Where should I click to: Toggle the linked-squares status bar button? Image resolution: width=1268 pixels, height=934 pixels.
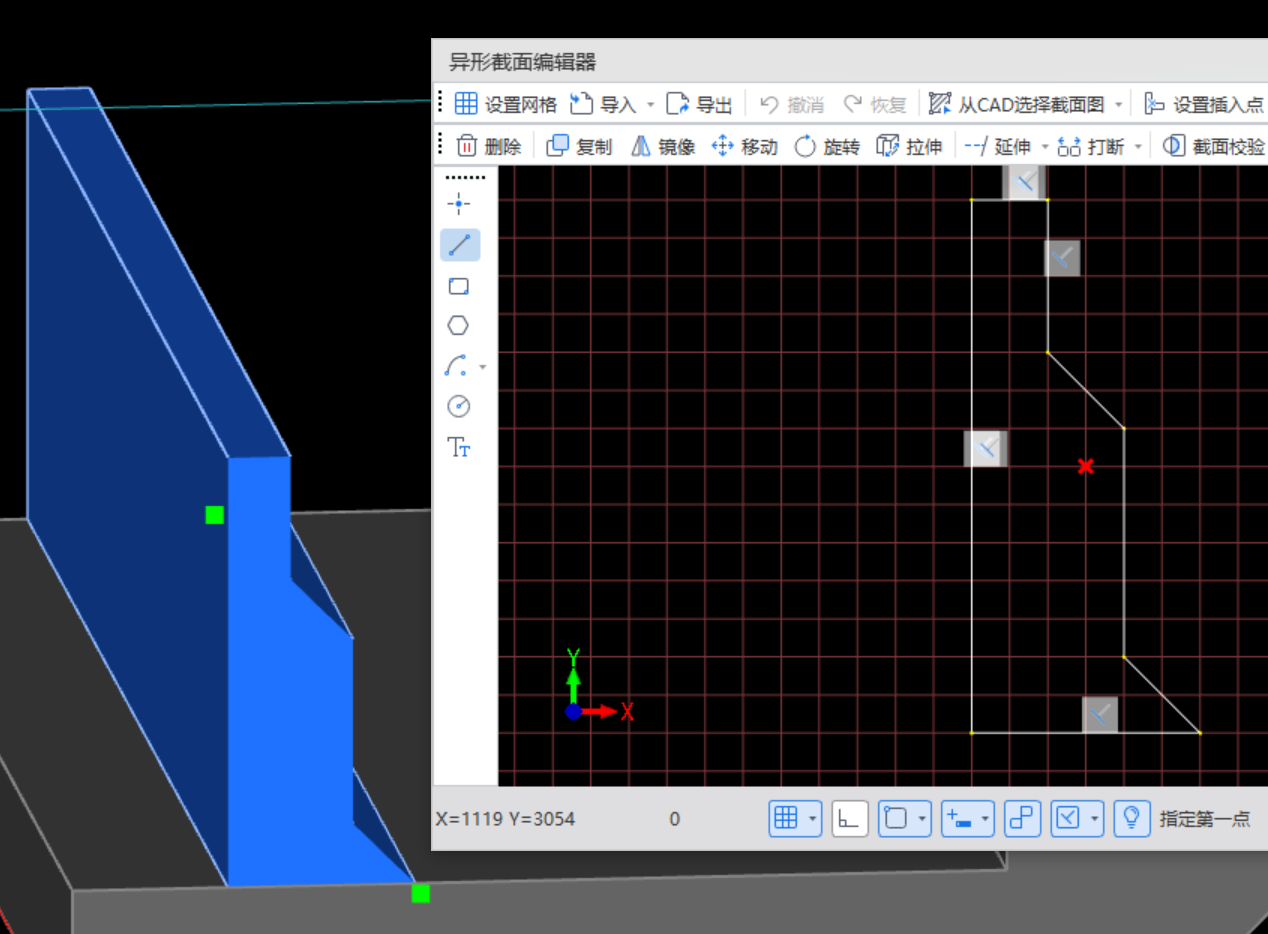coord(1021,819)
